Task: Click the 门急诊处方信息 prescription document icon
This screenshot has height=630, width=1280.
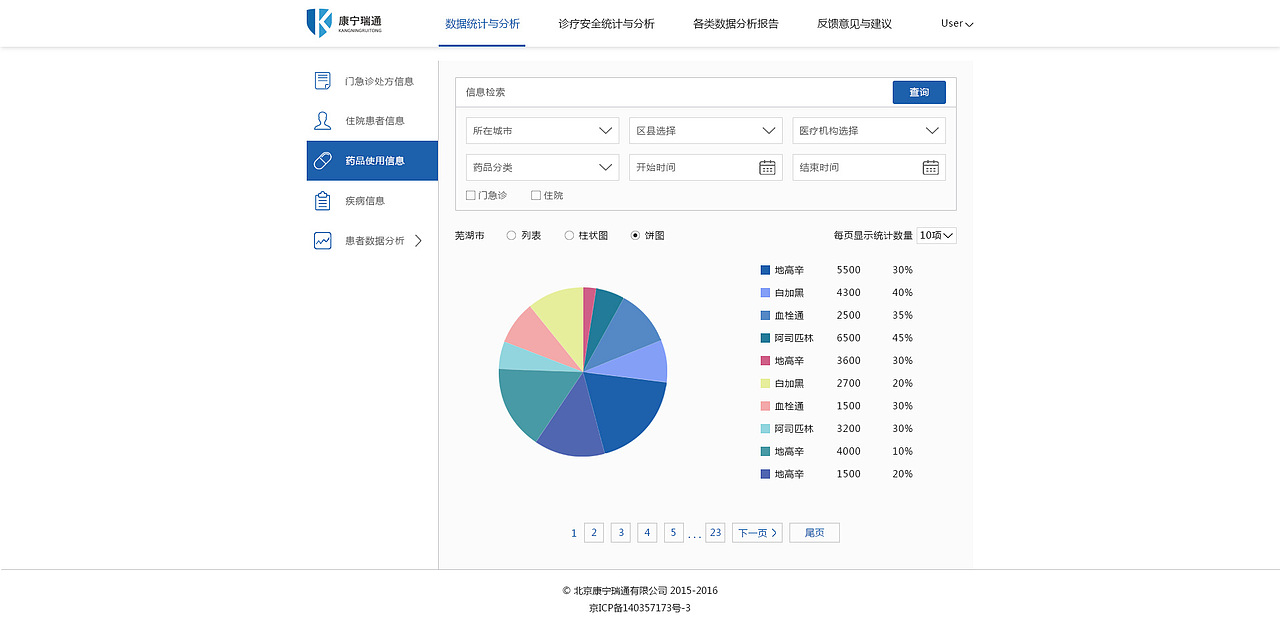Action: pyautogui.click(x=322, y=81)
